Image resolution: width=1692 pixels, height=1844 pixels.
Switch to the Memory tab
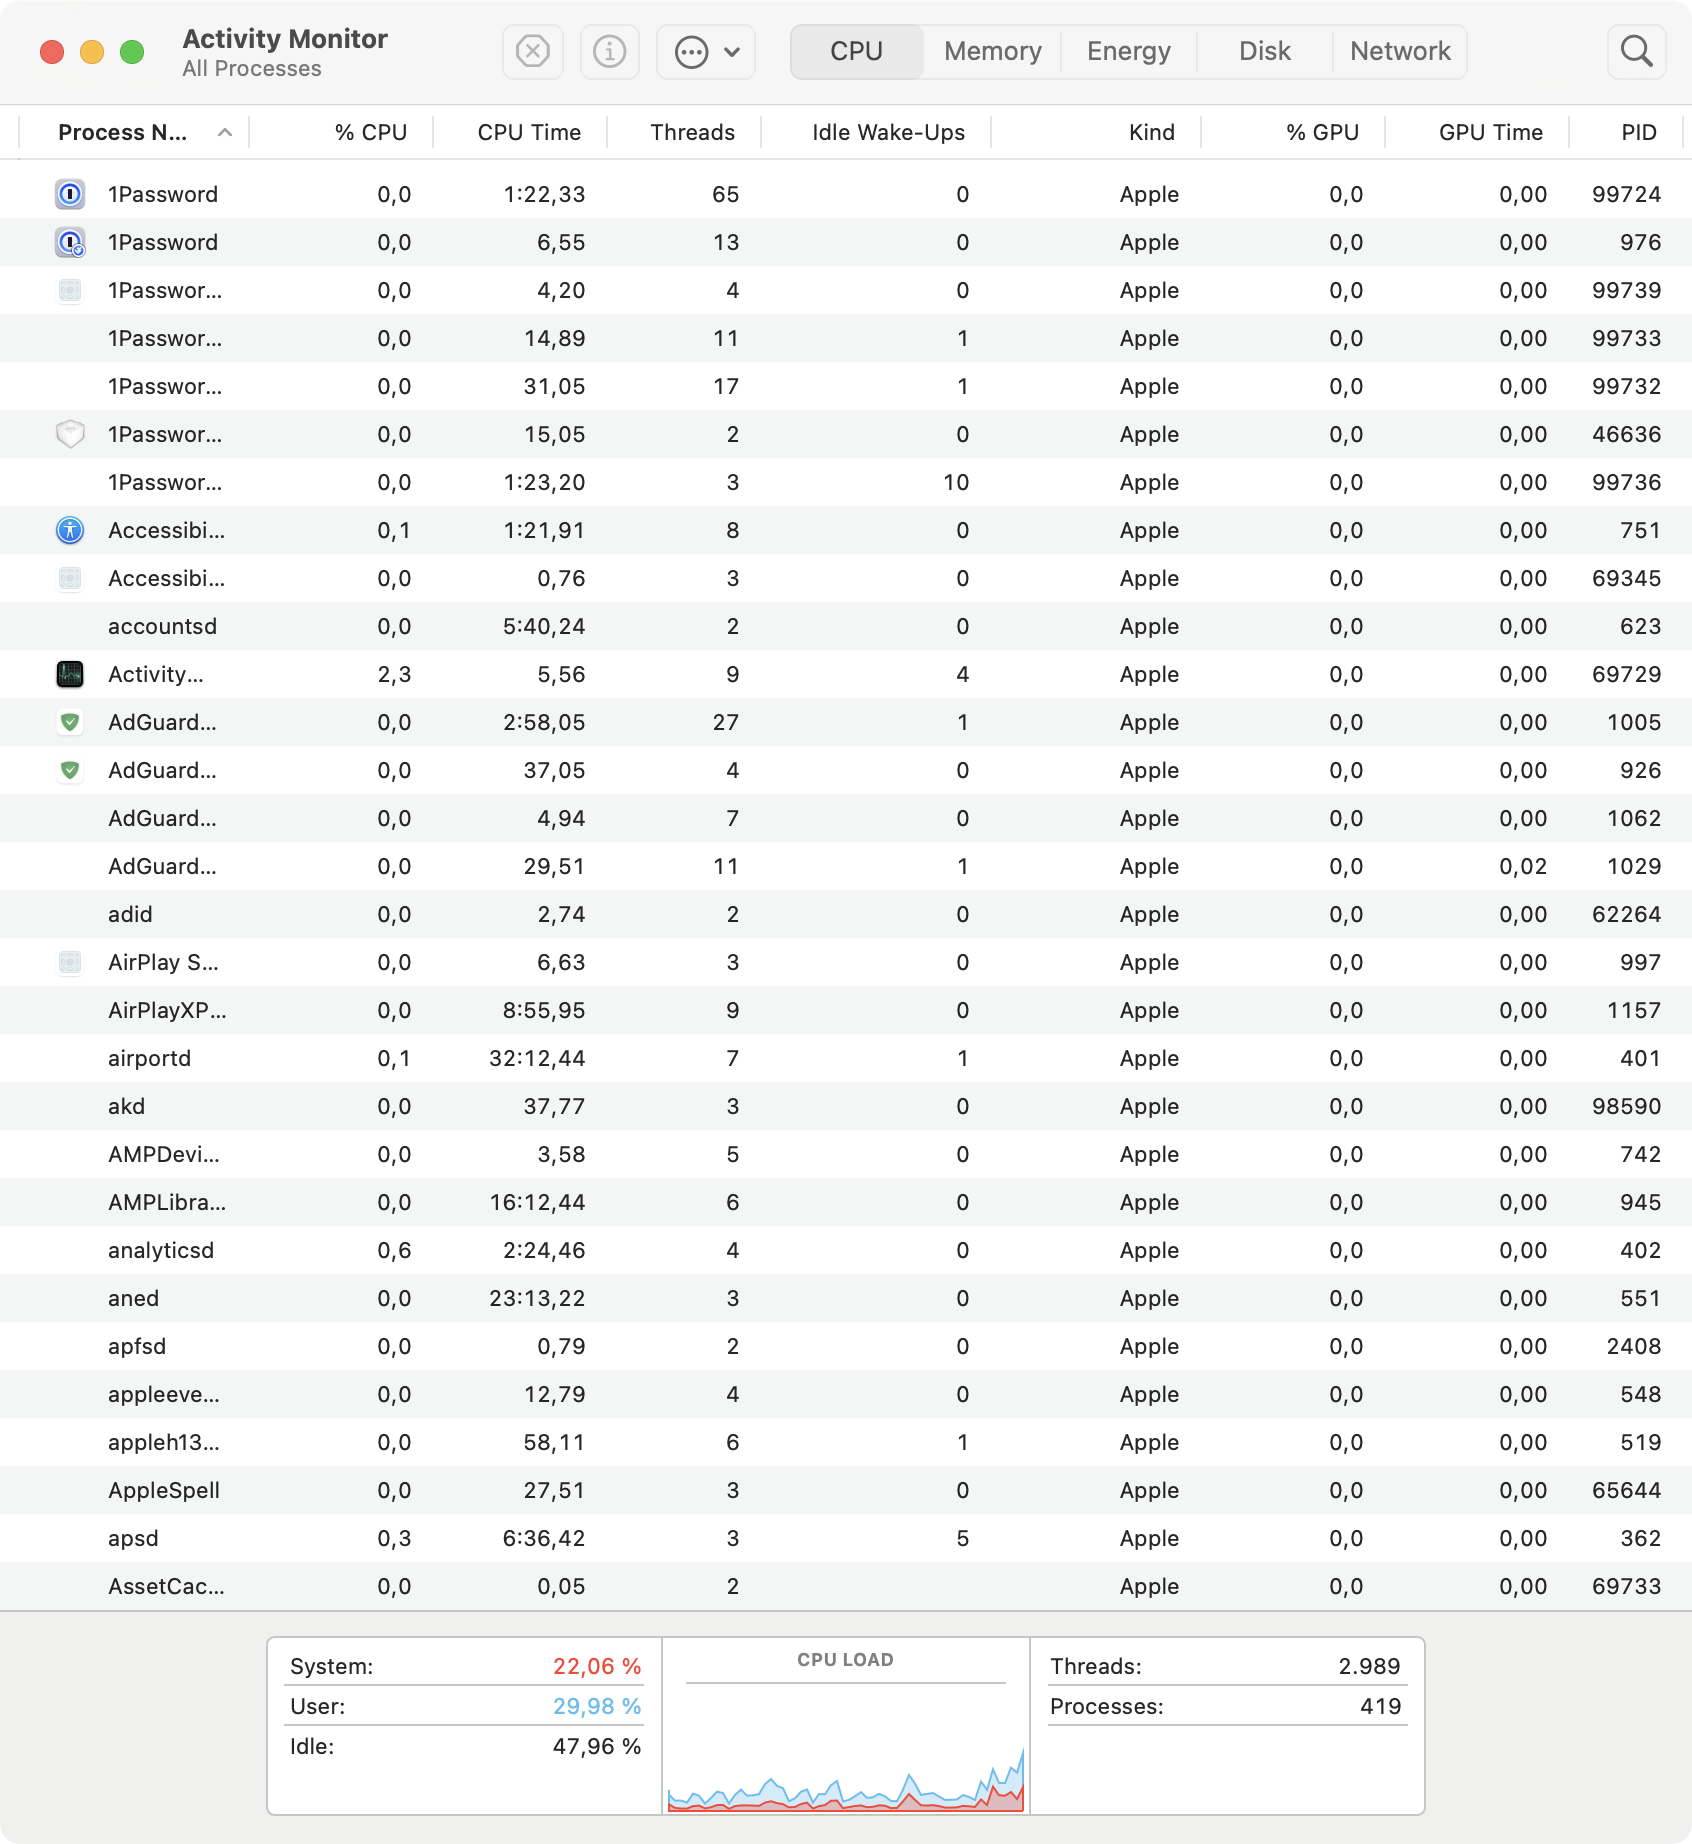click(993, 51)
